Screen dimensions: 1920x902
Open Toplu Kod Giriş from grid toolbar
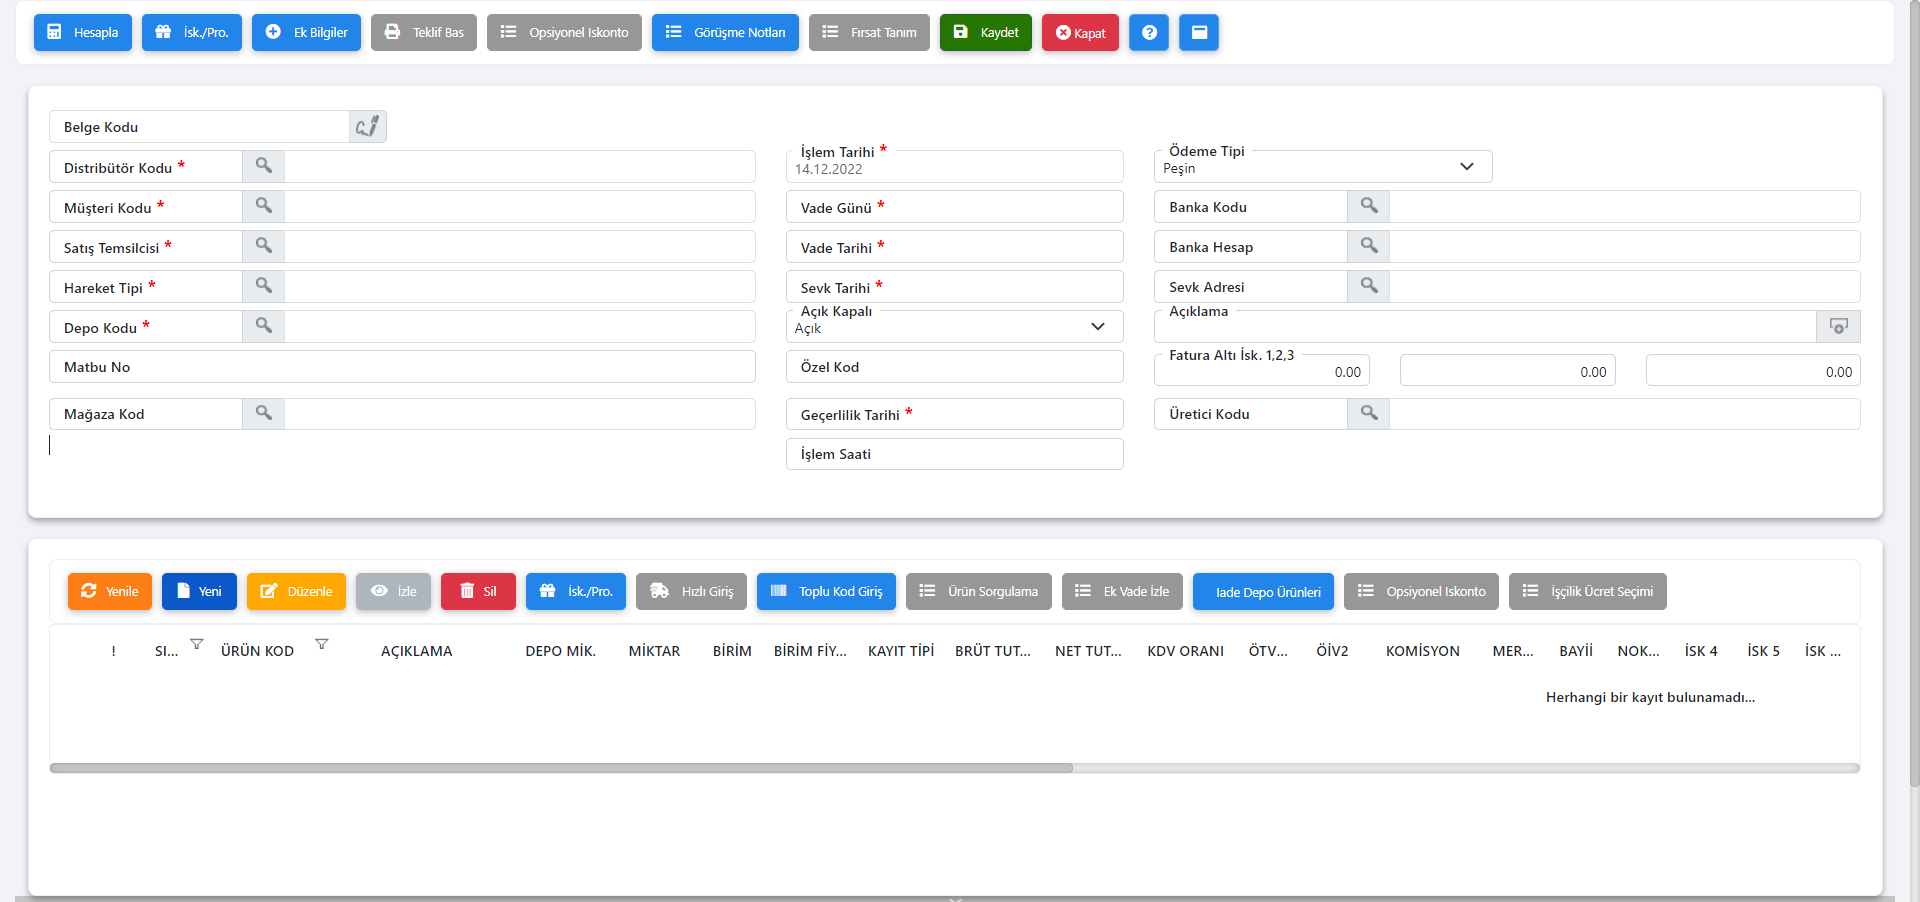pyautogui.click(x=826, y=591)
